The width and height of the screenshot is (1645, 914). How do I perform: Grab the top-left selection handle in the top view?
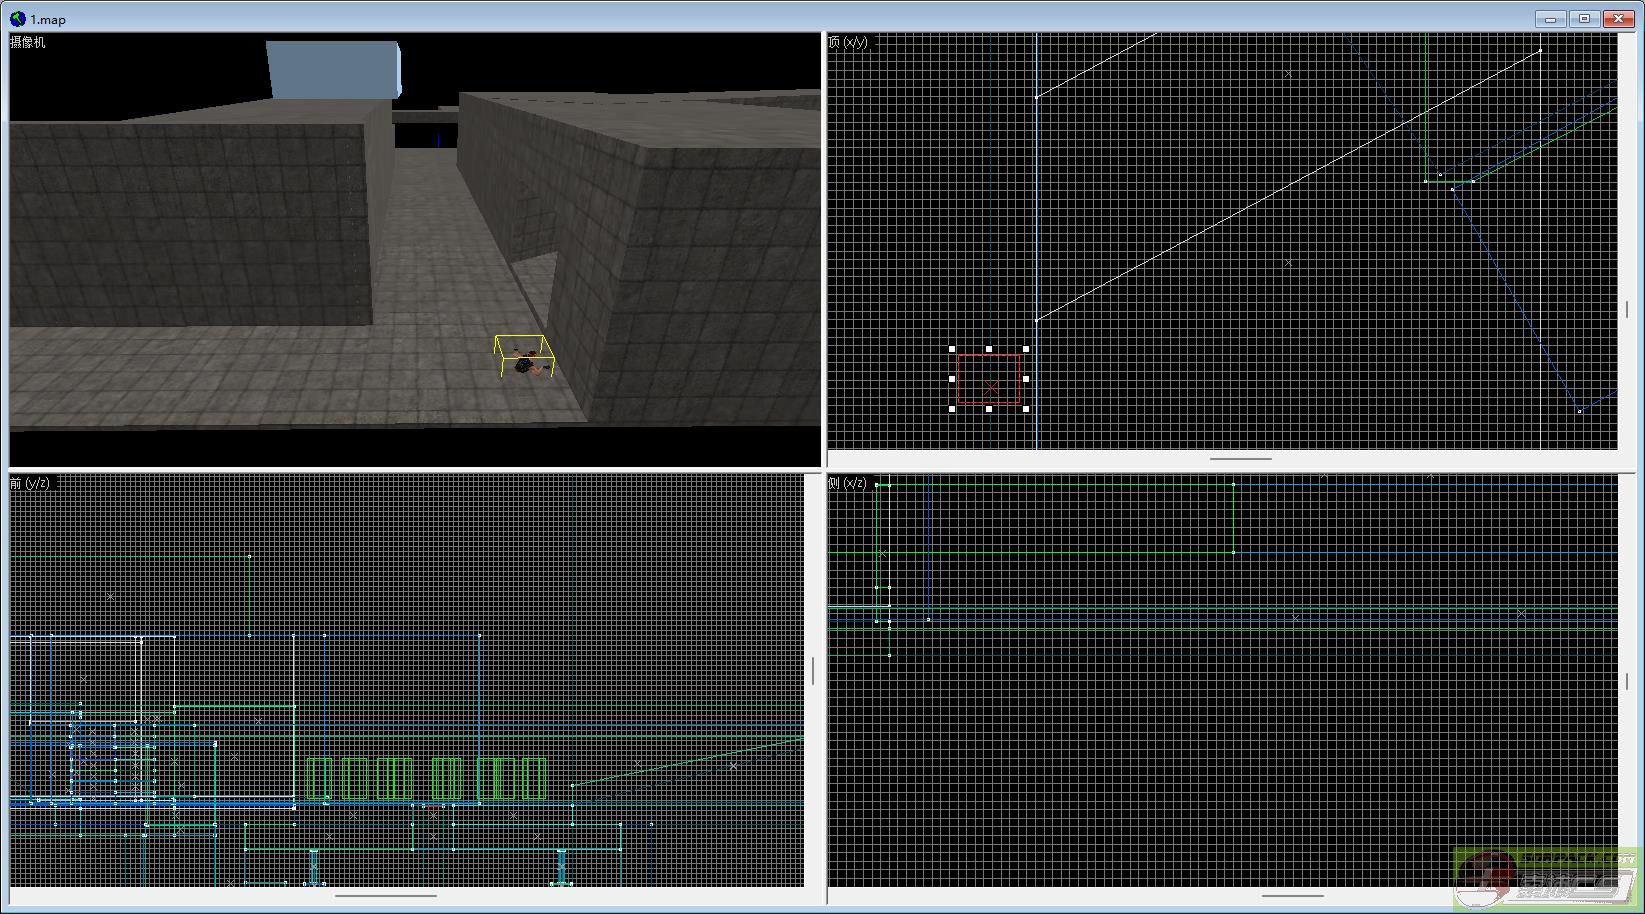(x=952, y=349)
